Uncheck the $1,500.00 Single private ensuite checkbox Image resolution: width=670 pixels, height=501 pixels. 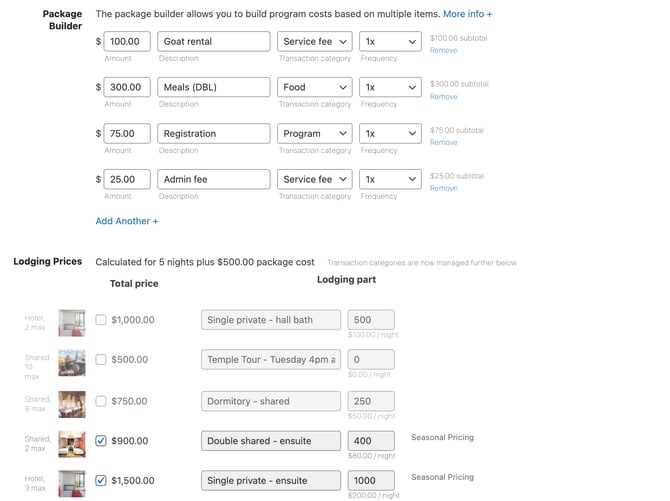[101, 480]
